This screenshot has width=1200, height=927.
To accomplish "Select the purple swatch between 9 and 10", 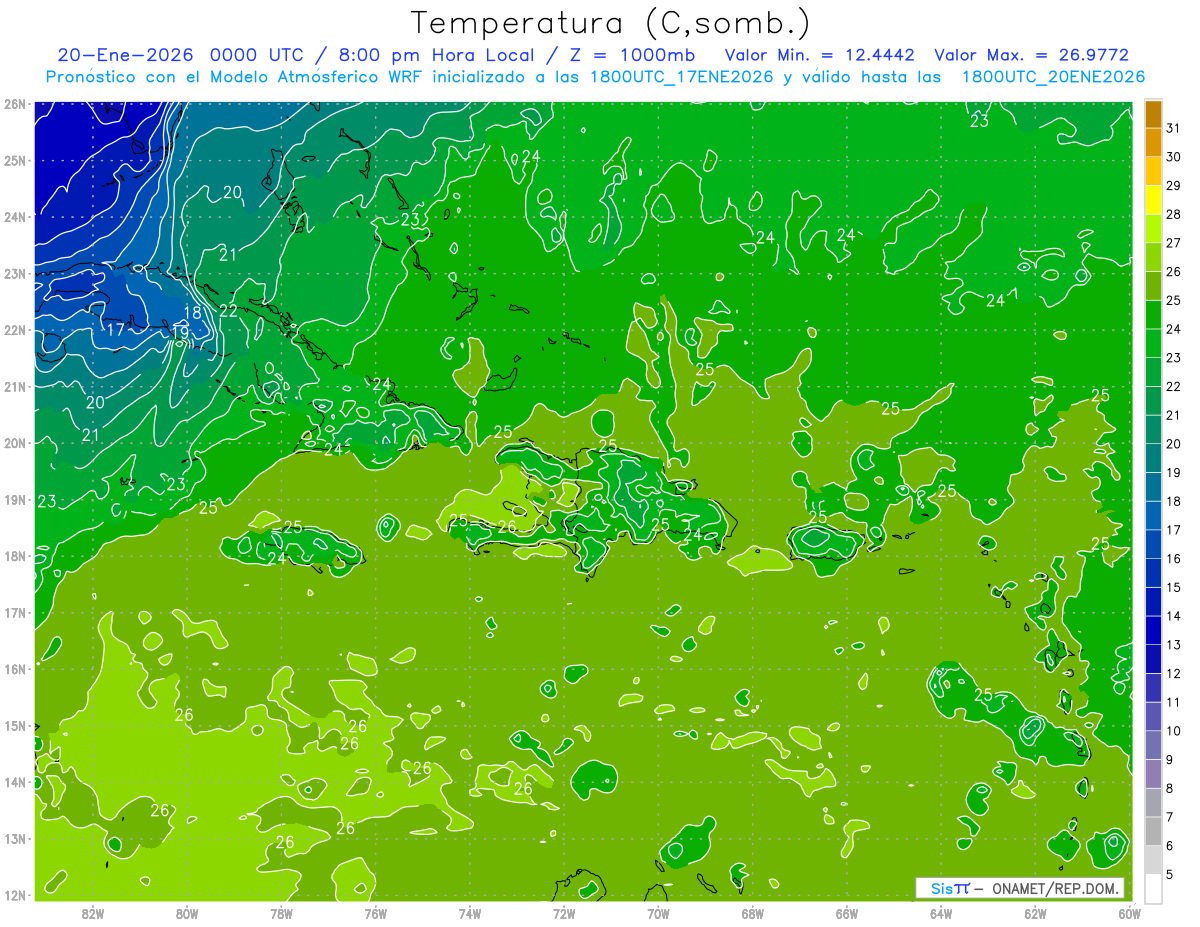I will [x=1153, y=744].
